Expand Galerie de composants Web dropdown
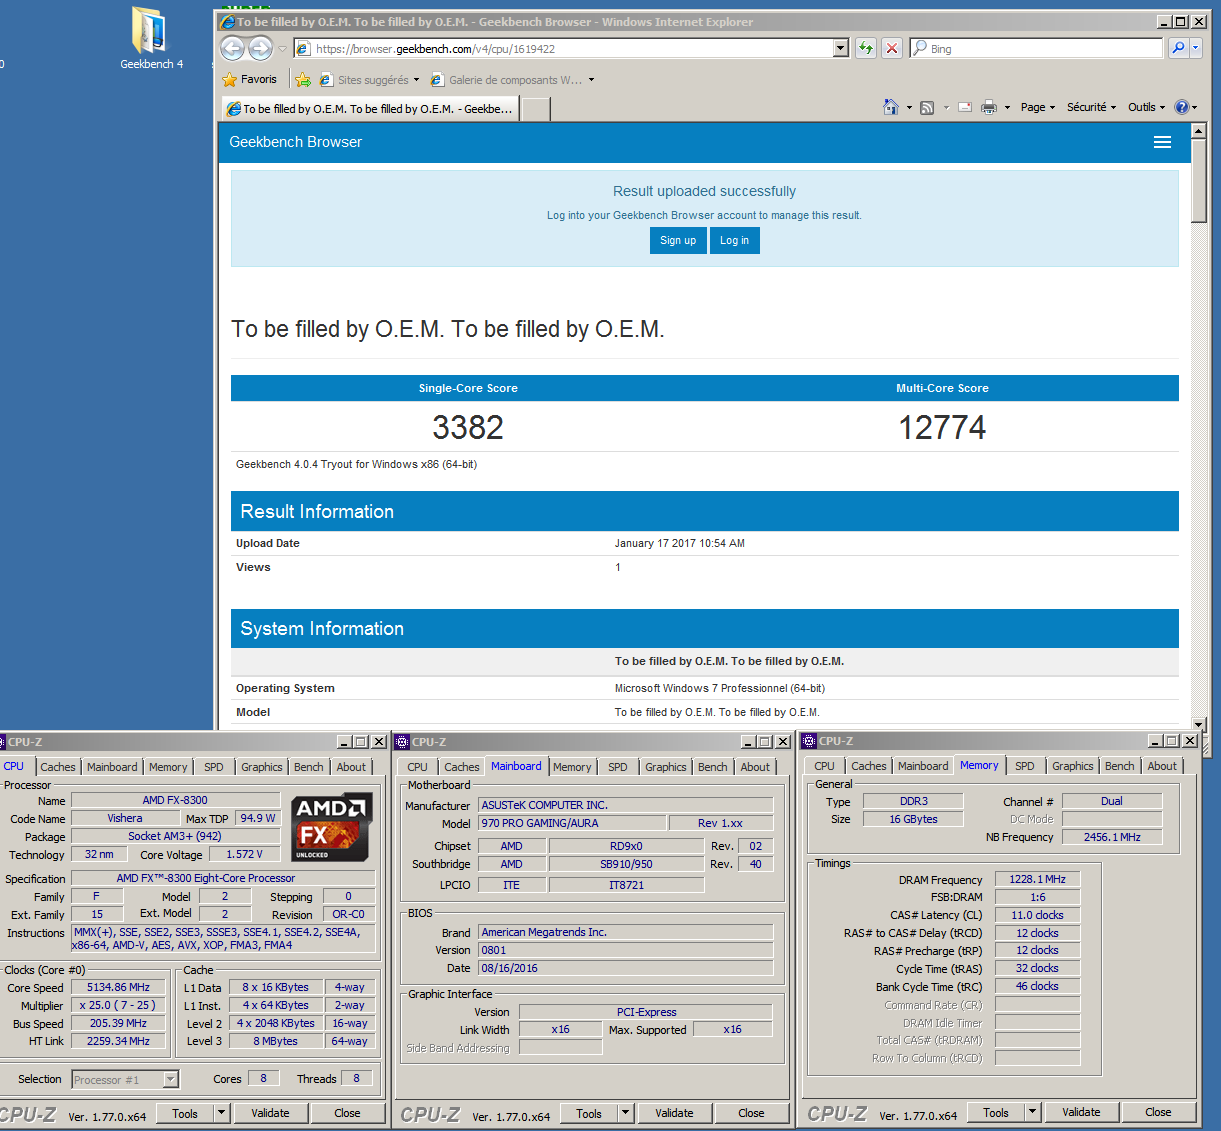This screenshot has width=1221, height=1131. (591, 80)
